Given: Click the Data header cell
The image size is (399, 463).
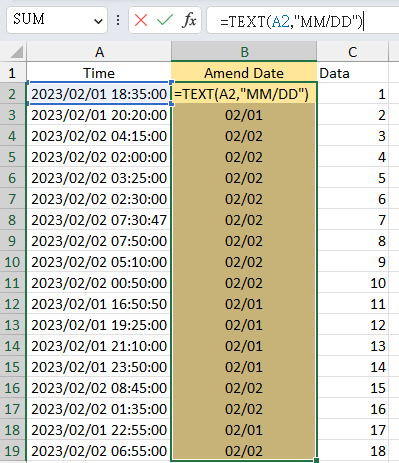Looking at the screenshot, I should click(x=353, y=73).
